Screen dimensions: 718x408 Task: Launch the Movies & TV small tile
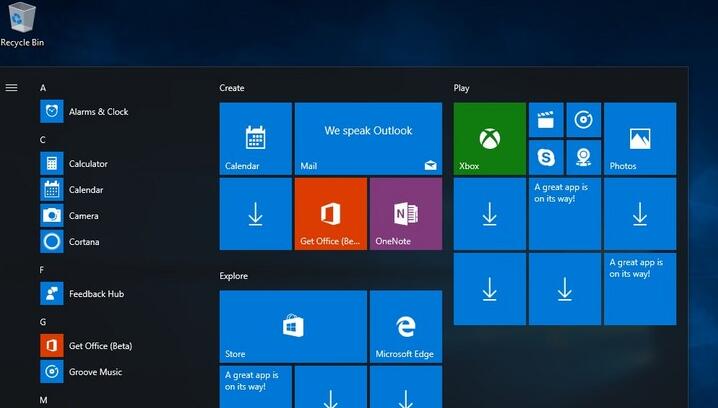[x=545, y=120]
